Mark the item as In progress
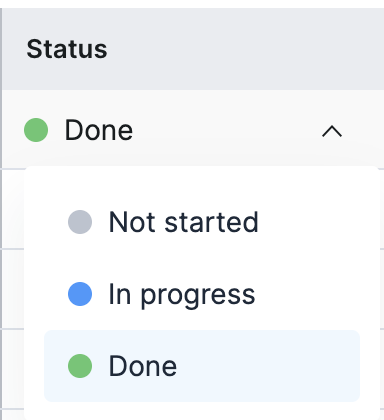This screenshot has width=384, height=420. pos(202,294)
